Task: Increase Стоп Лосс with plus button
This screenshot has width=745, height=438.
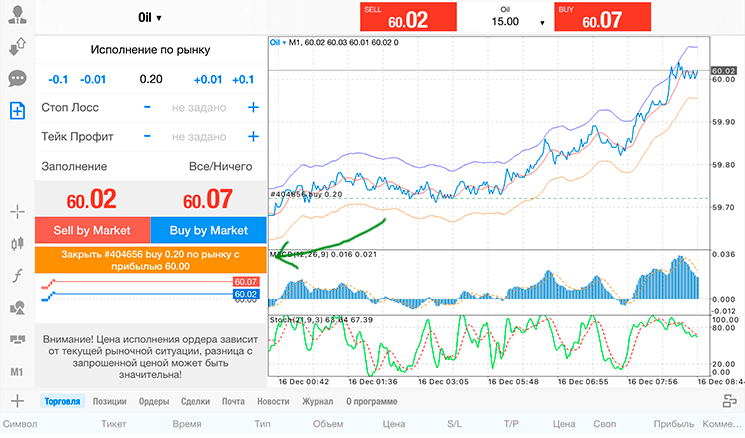Action: [253, 107]
